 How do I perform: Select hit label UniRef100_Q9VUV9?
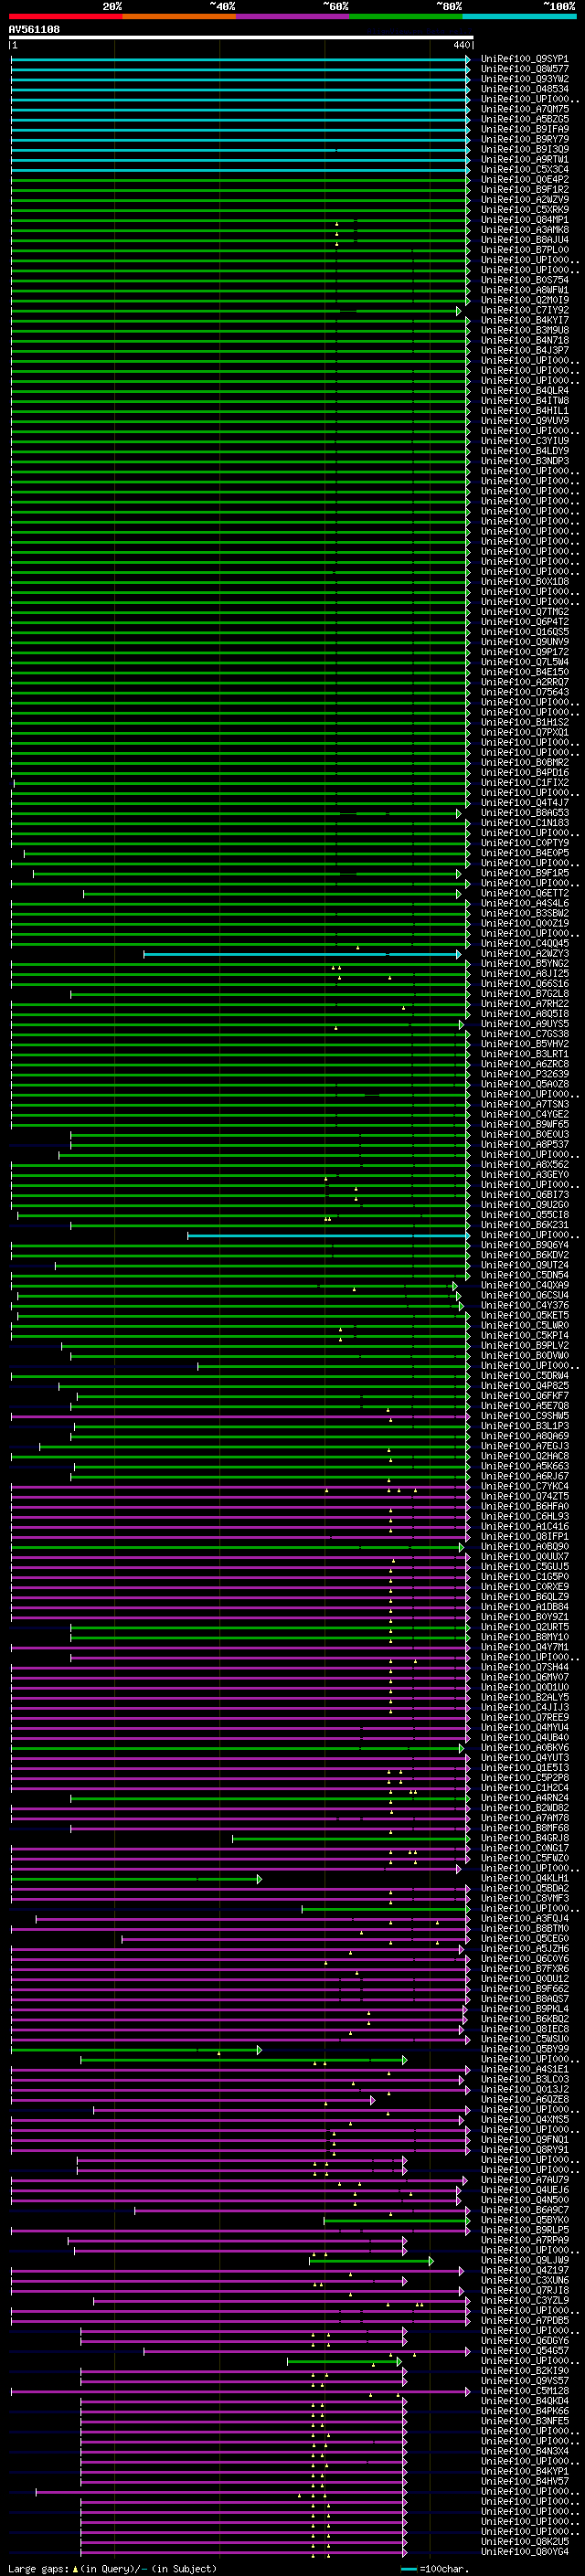[525, 420]
